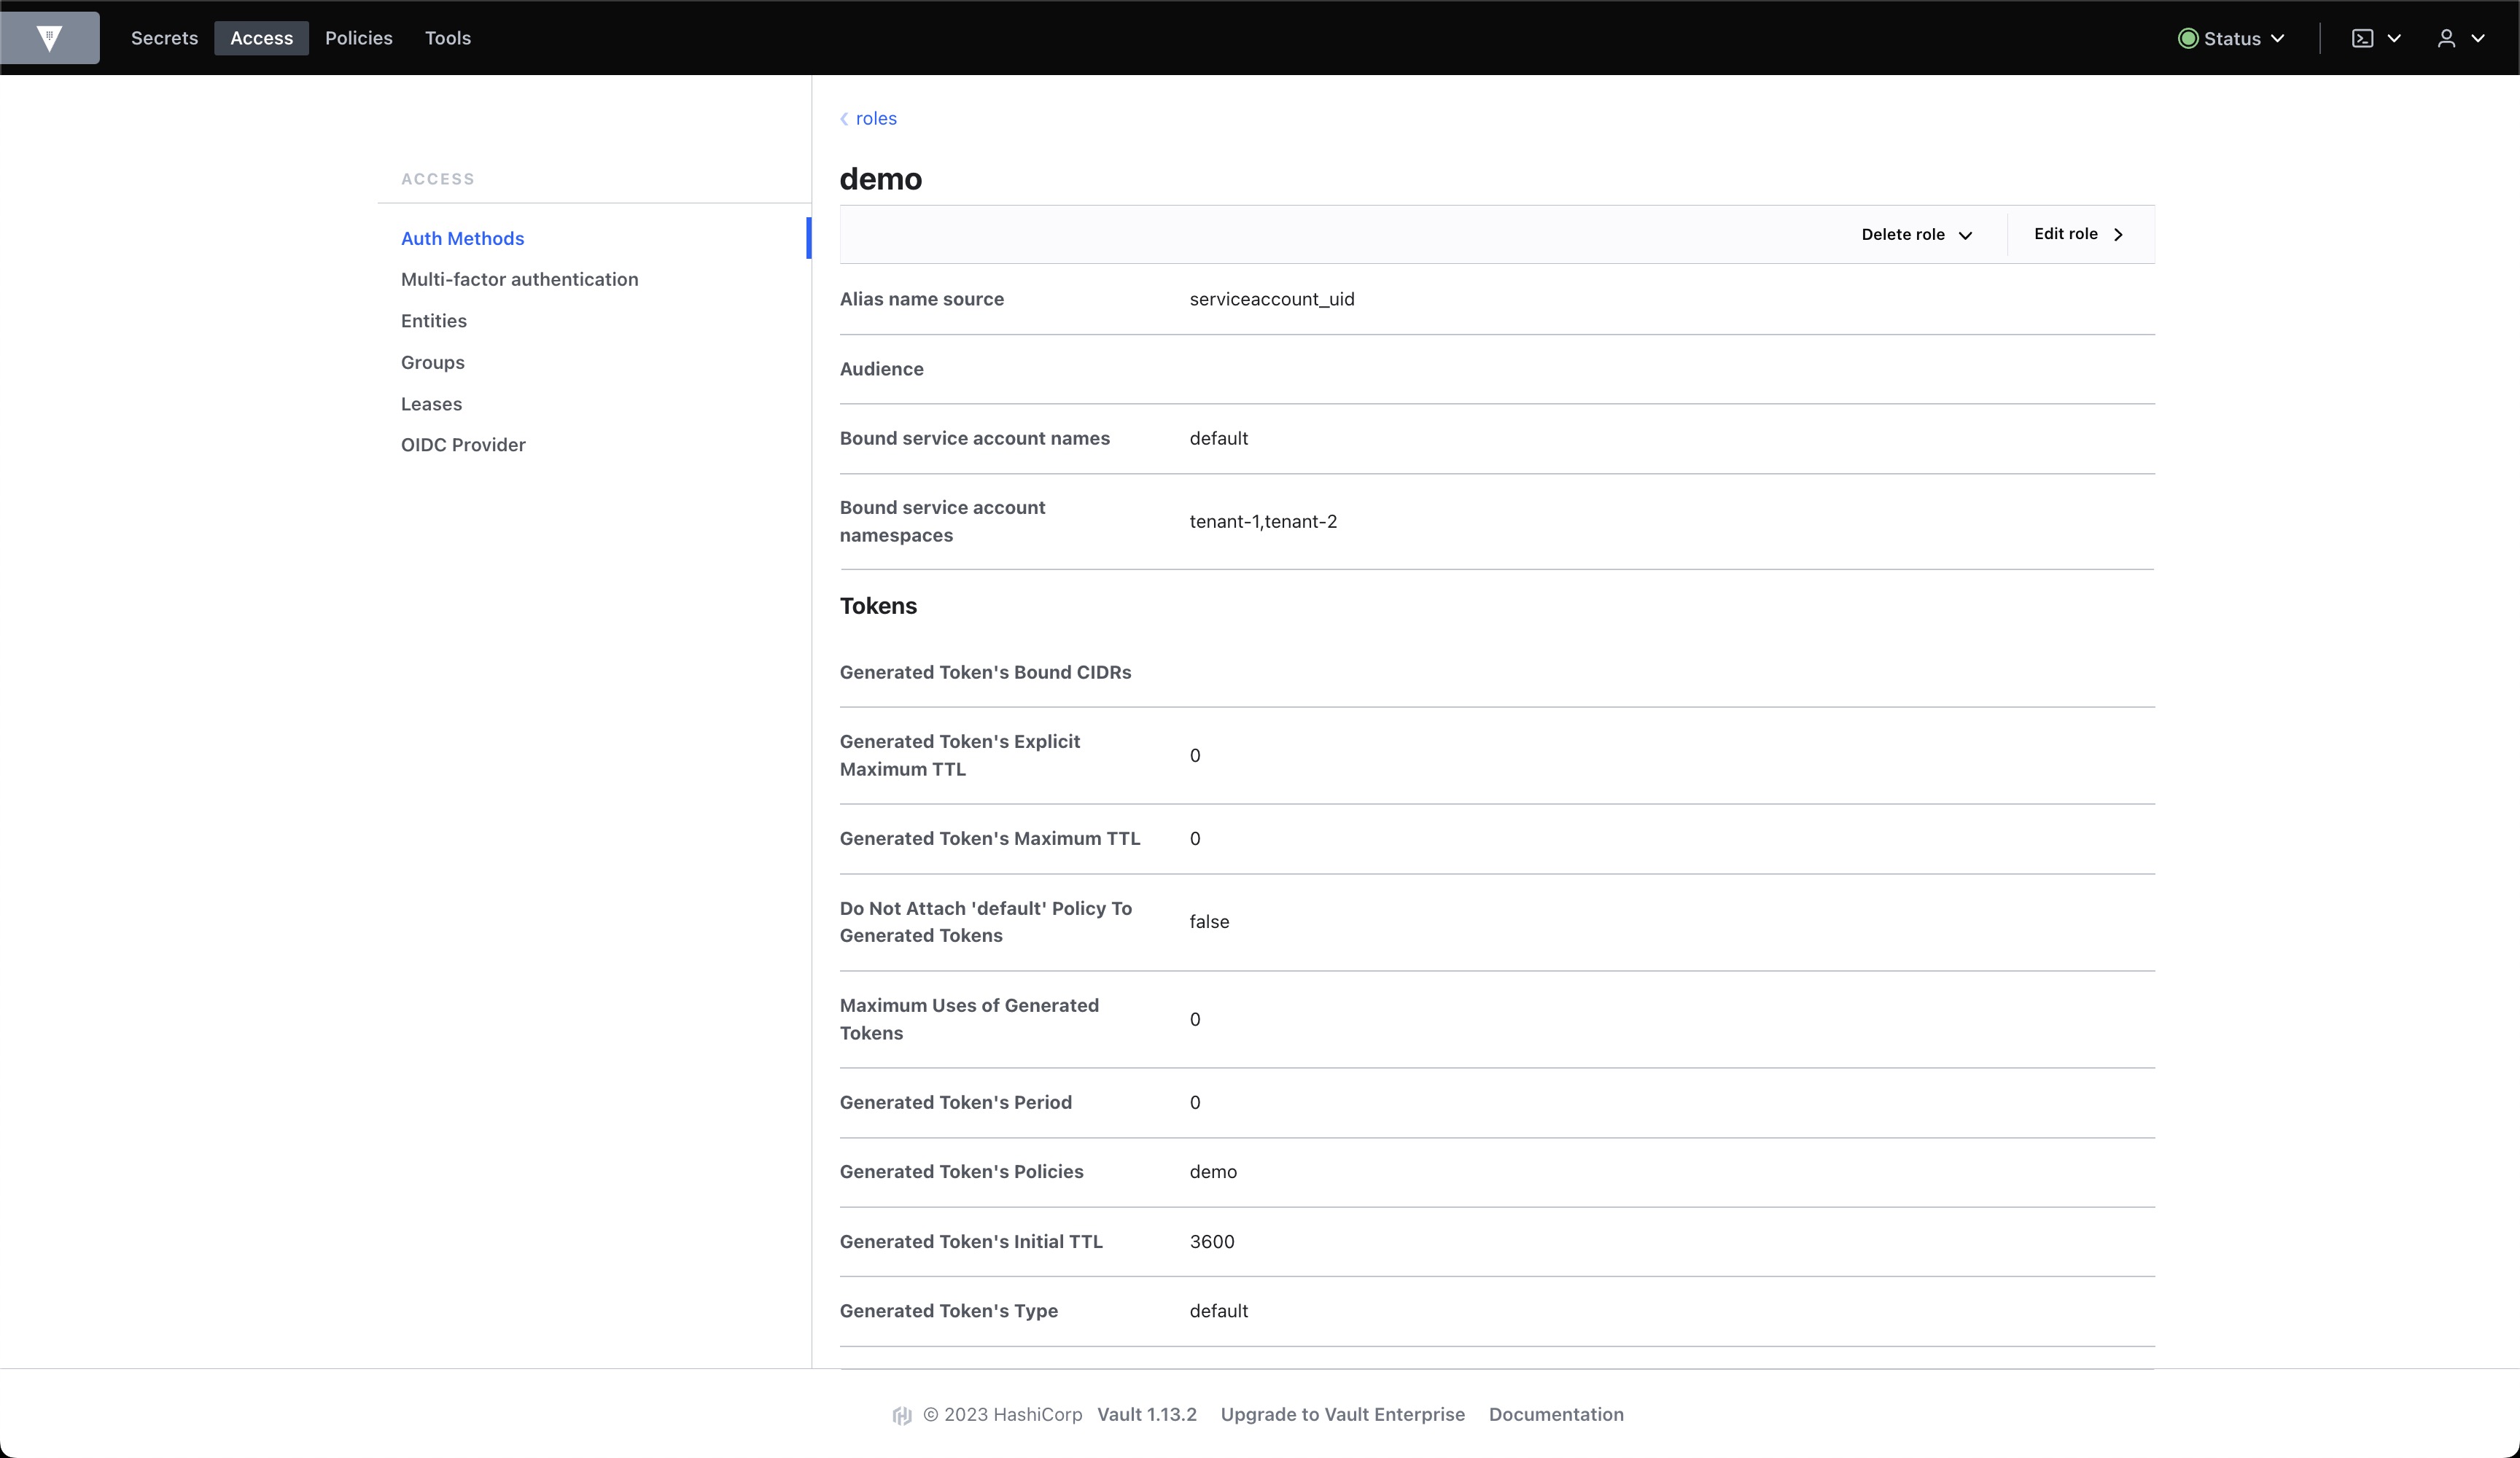Click the HashiCorp logo in footer
Image resolution: width=2520 pixels, height=1458 pixels.
click(902, 1415)
